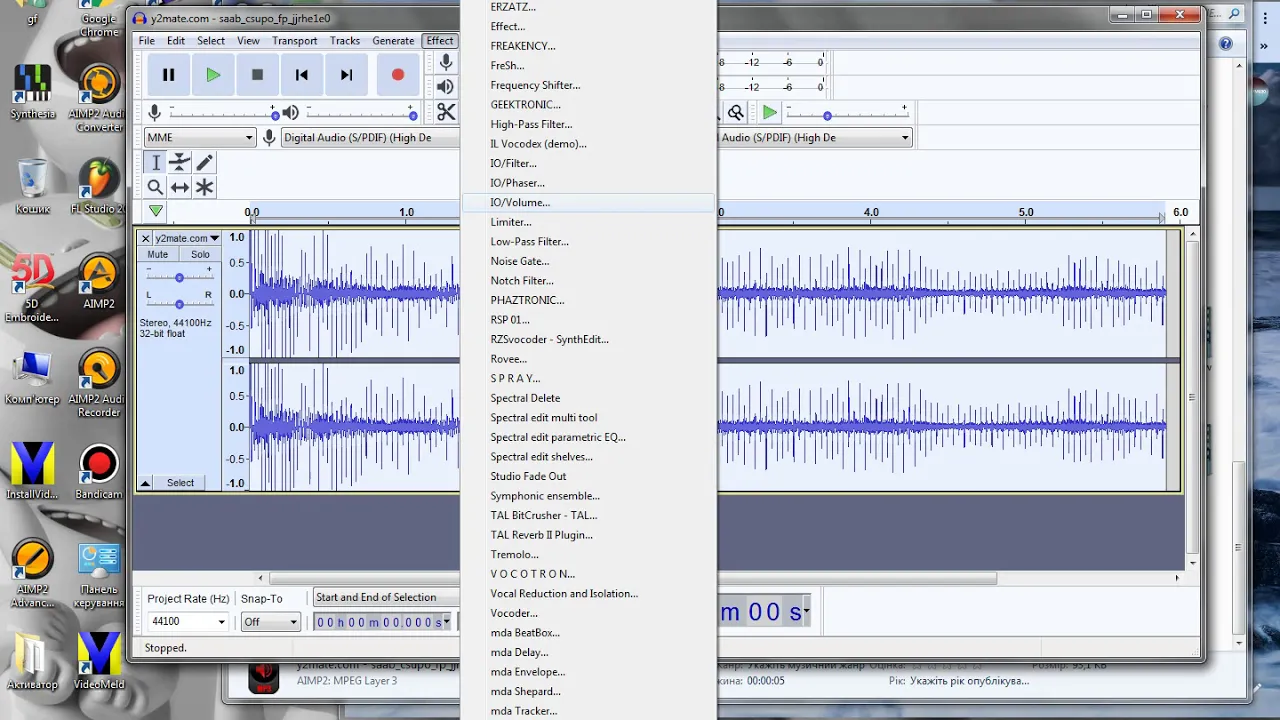Open the Transport menu
1280x720 pixels.
(295, 41)
